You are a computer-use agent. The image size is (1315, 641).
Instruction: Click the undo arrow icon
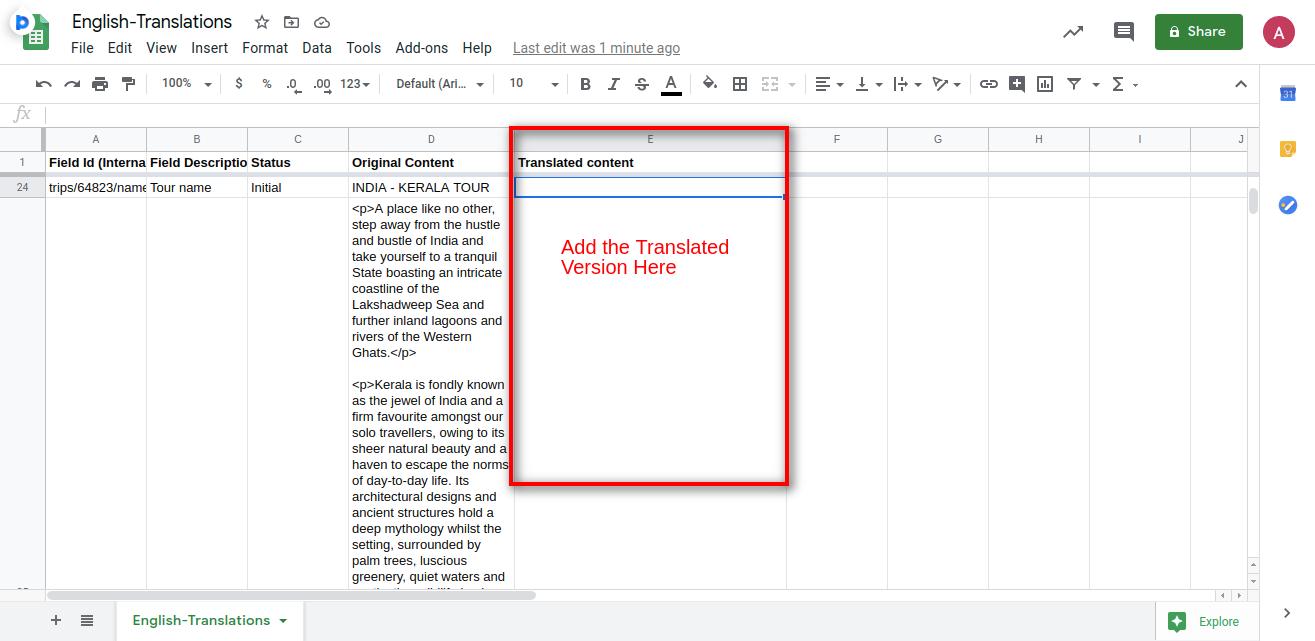pos(43,84)
